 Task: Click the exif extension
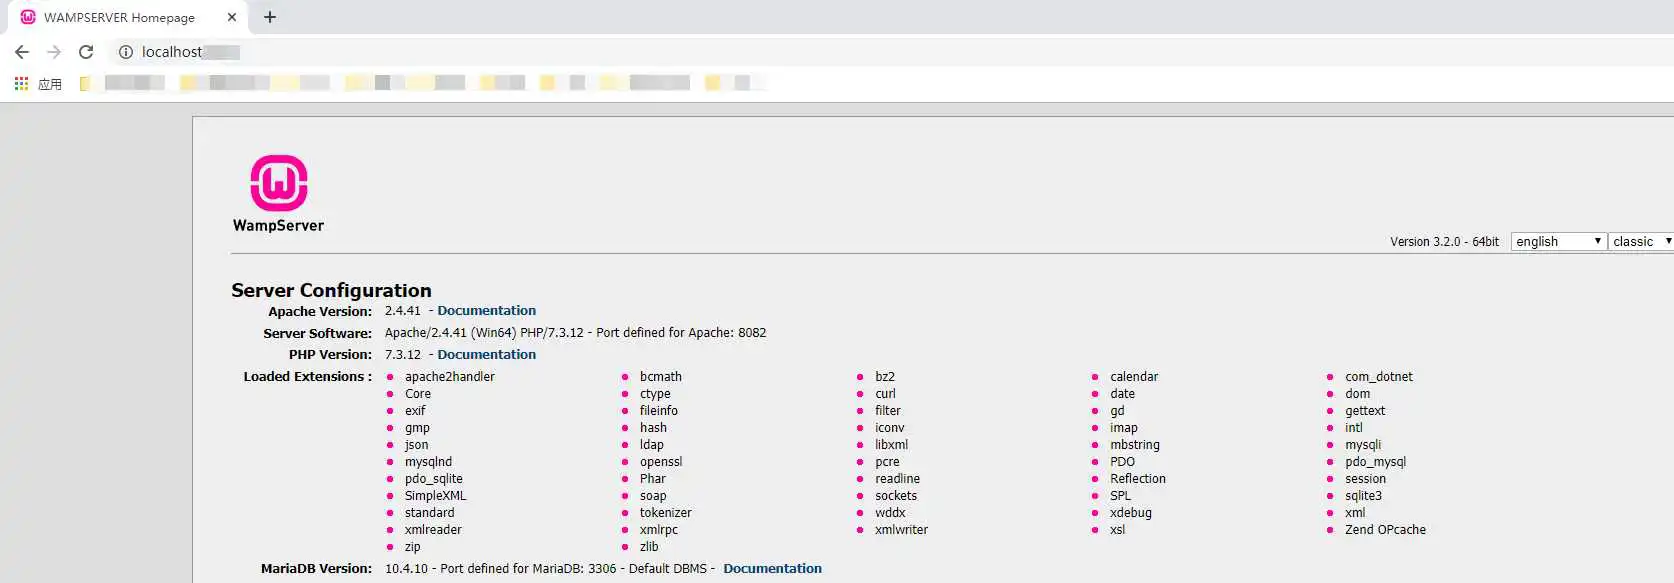(x=415, y=411)
